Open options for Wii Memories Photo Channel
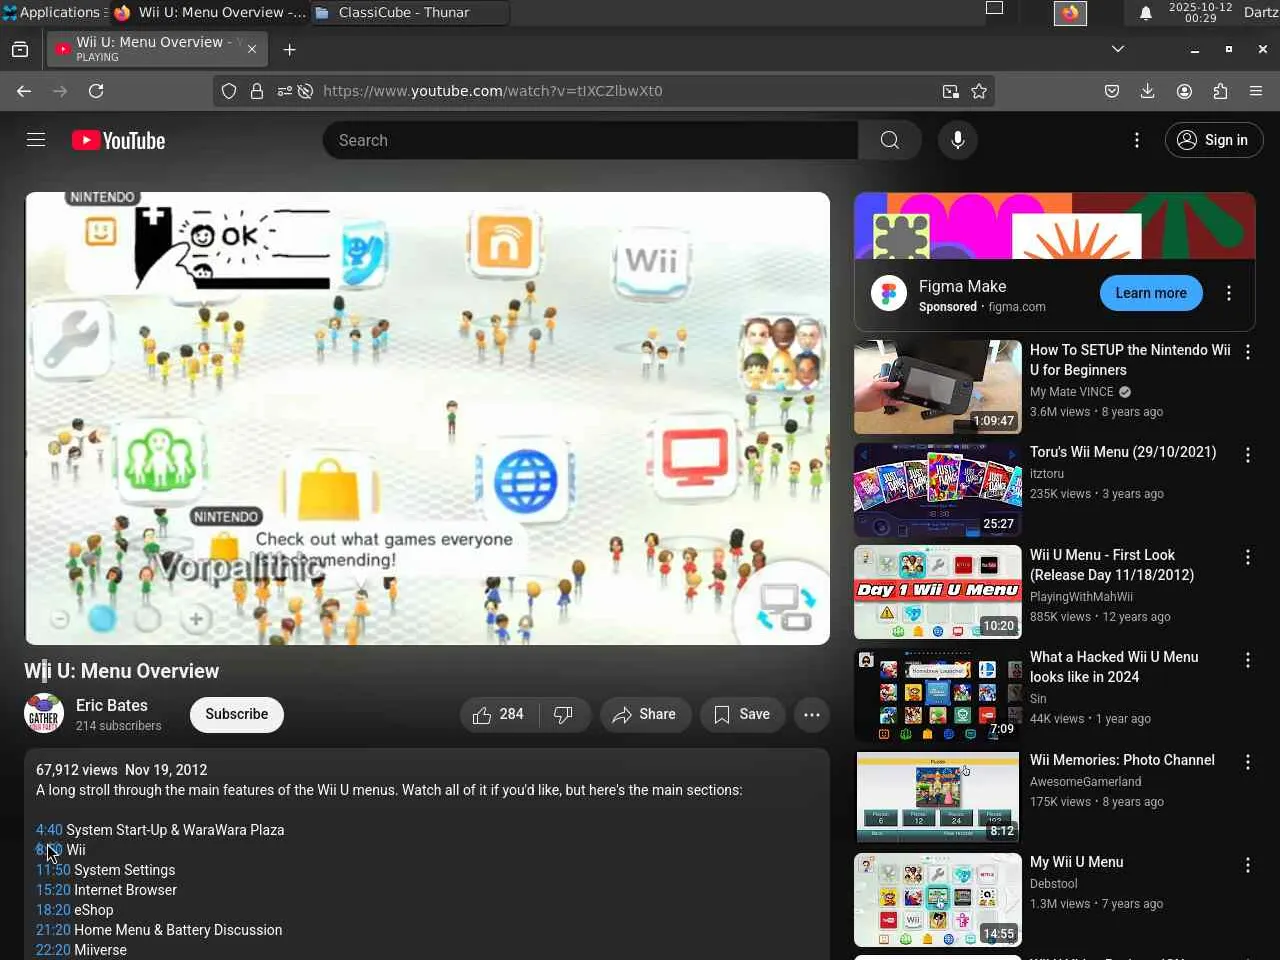 tap(1248, 762)
